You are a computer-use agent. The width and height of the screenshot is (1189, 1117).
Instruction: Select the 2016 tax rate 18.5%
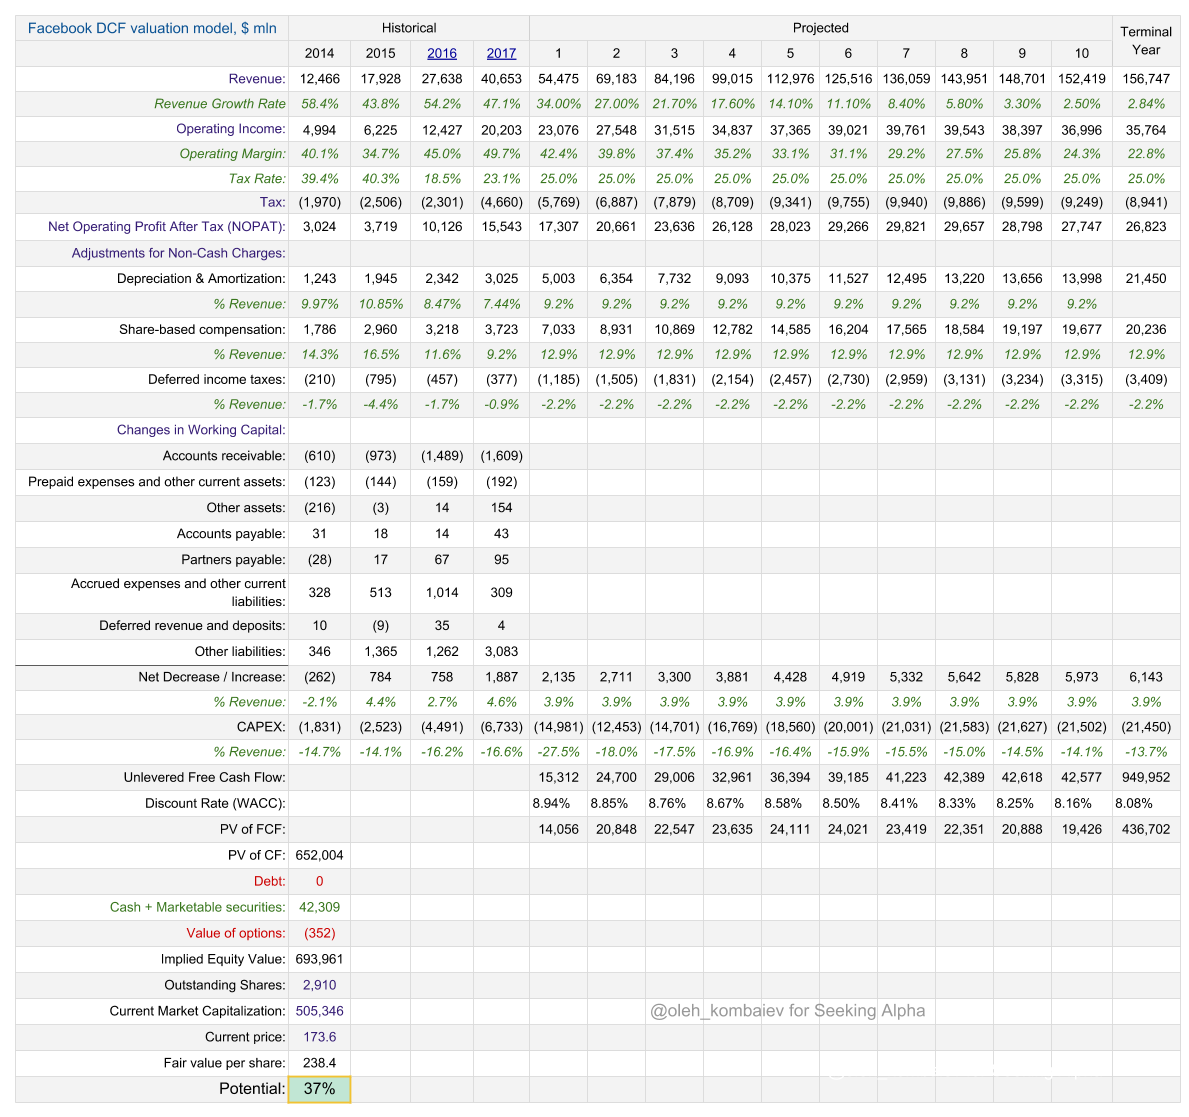pos(441,179)
